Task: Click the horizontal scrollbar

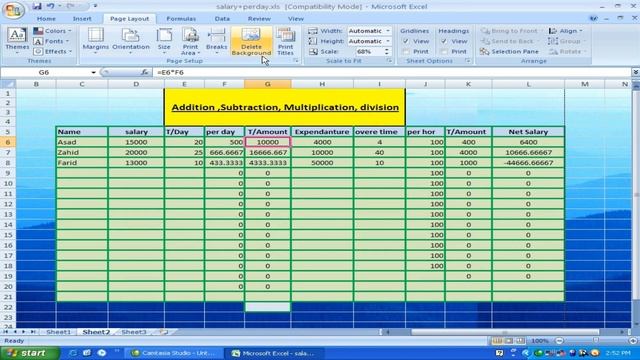Action: click(504, 332)
